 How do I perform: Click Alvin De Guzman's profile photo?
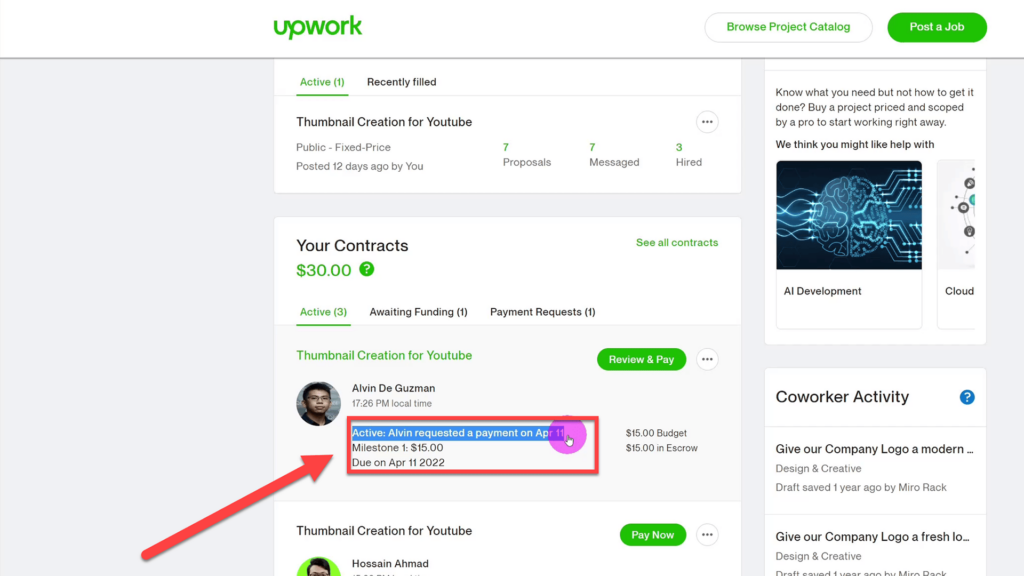[x=318, y=404]
